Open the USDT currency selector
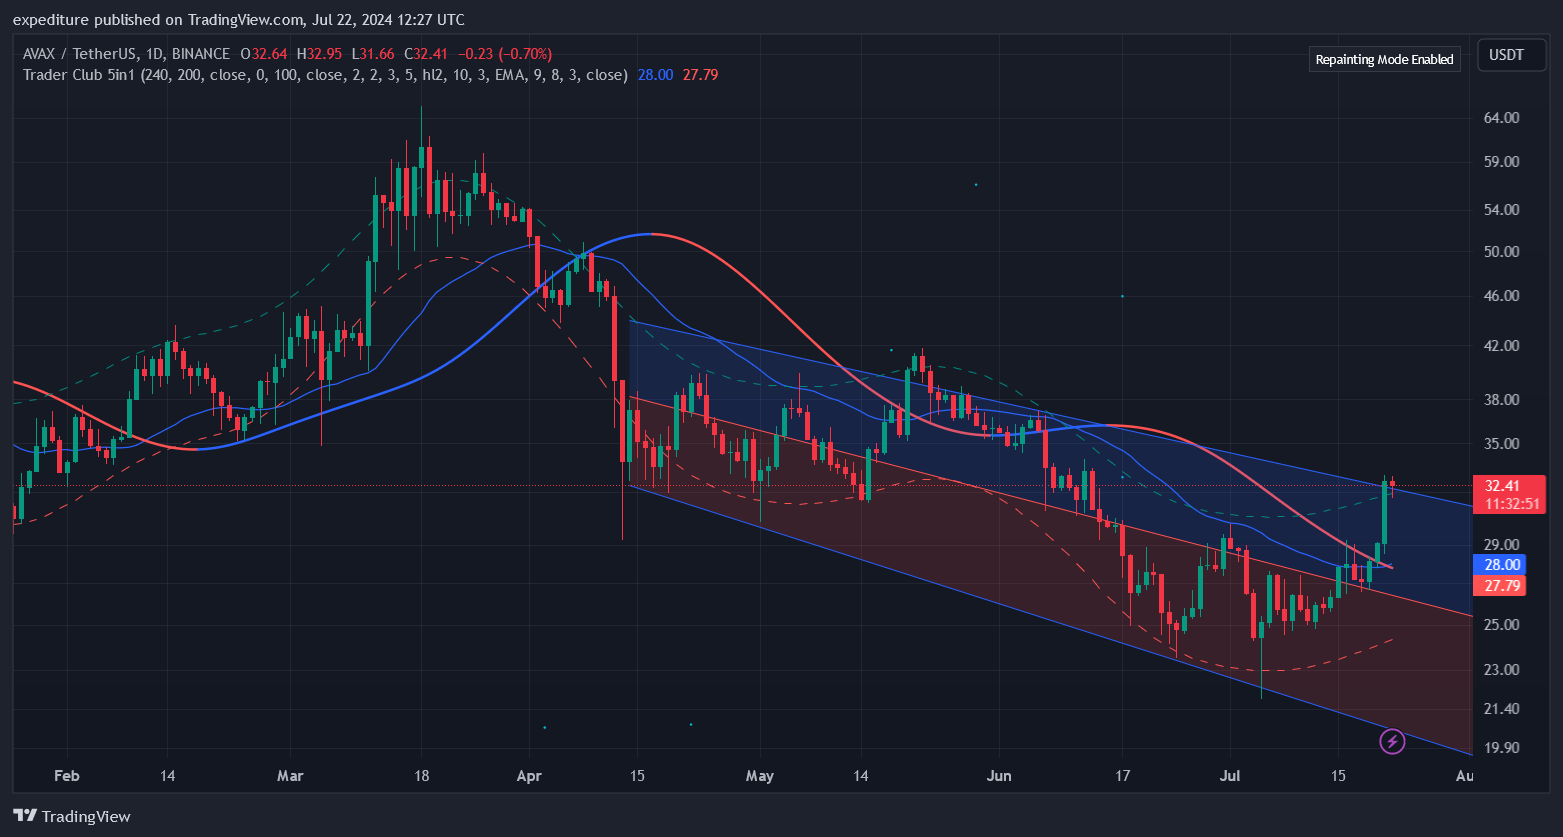The width and height of the screenshot is (1563, 837). click(1506, 55)
